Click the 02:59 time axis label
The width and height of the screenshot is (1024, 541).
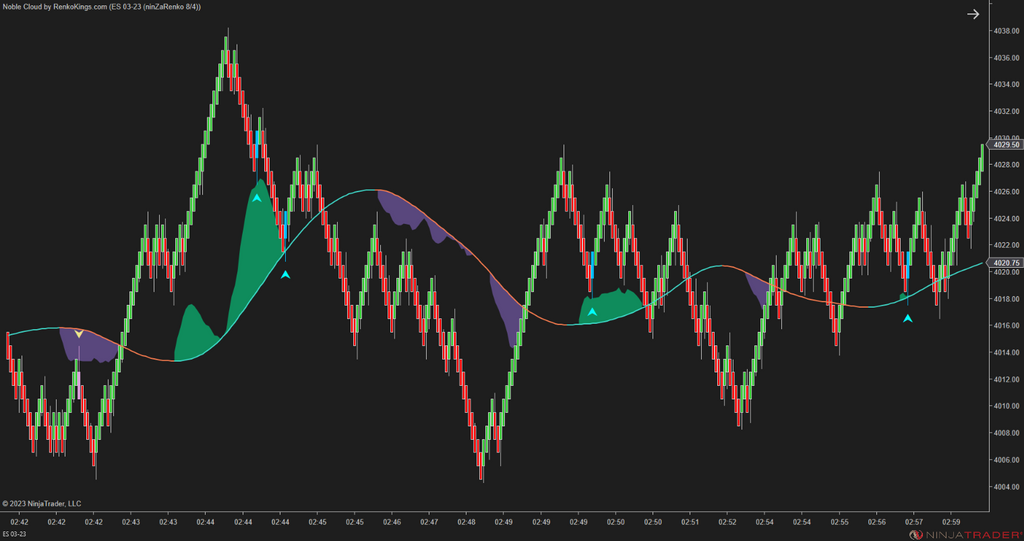point(952,522)
